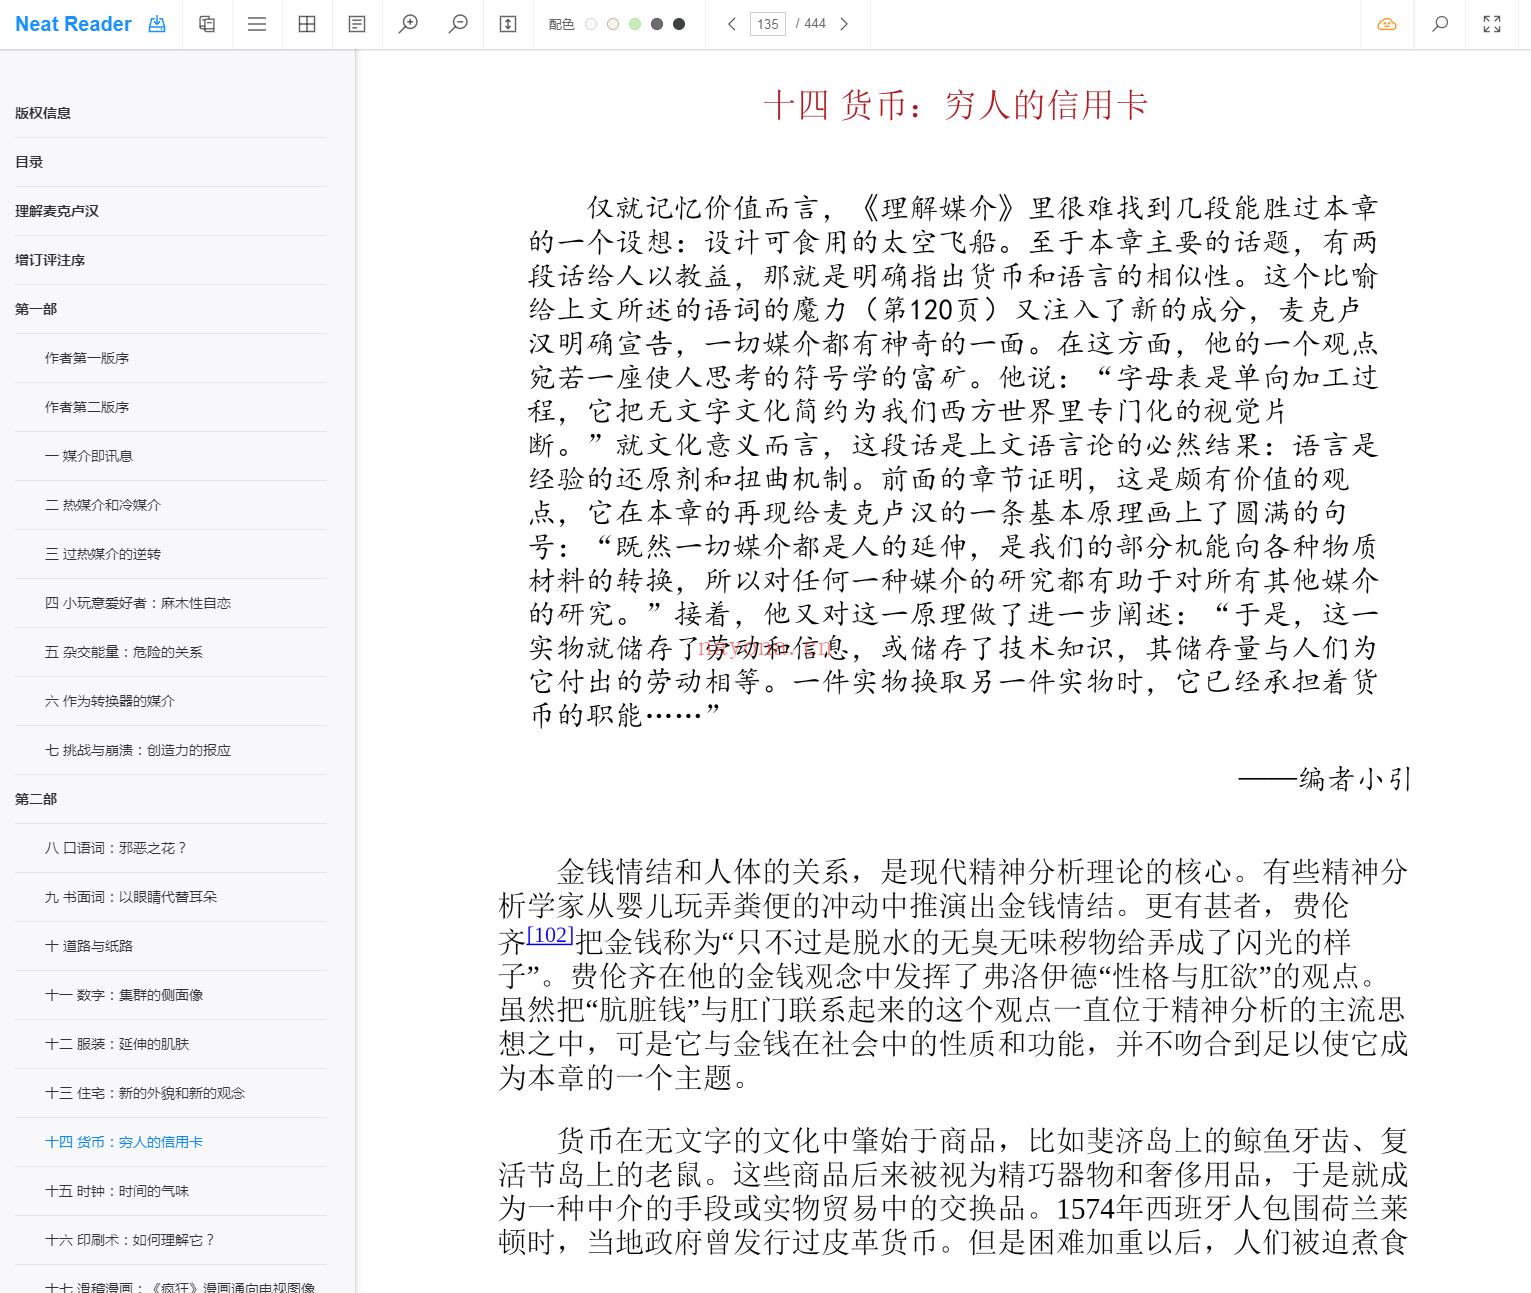Click the red chapter title 十四 货币：穷人的信用卡
1531x1293 pixels.
point(955,105)
